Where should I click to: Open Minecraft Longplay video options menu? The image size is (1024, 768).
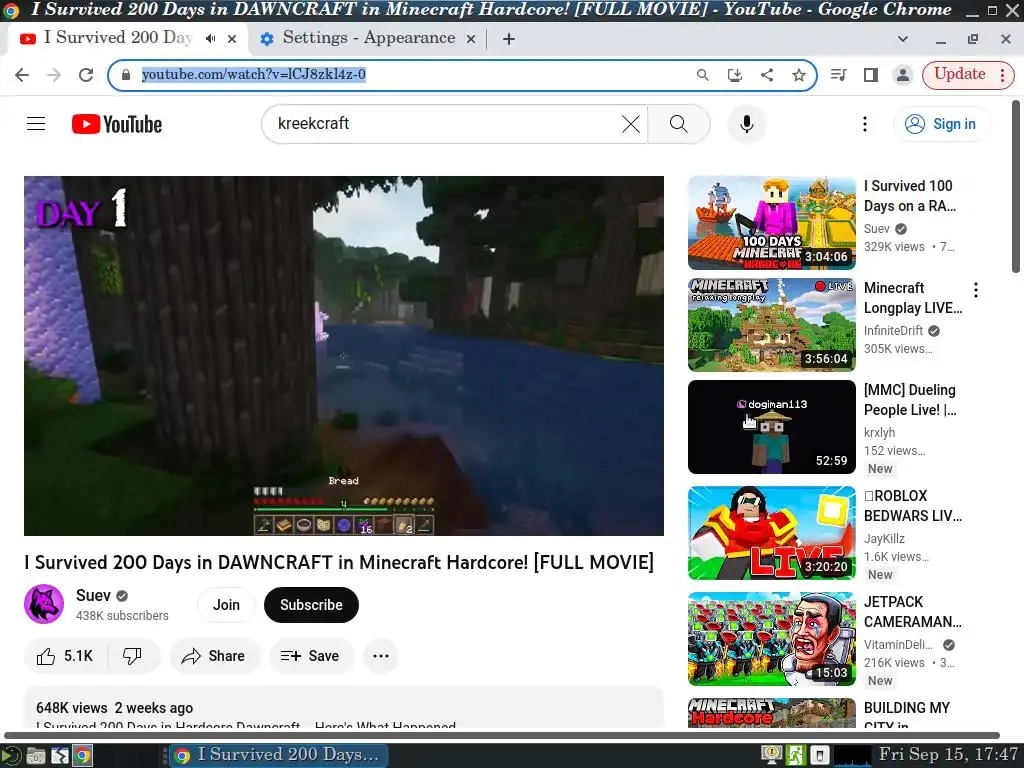pos(976,290)
